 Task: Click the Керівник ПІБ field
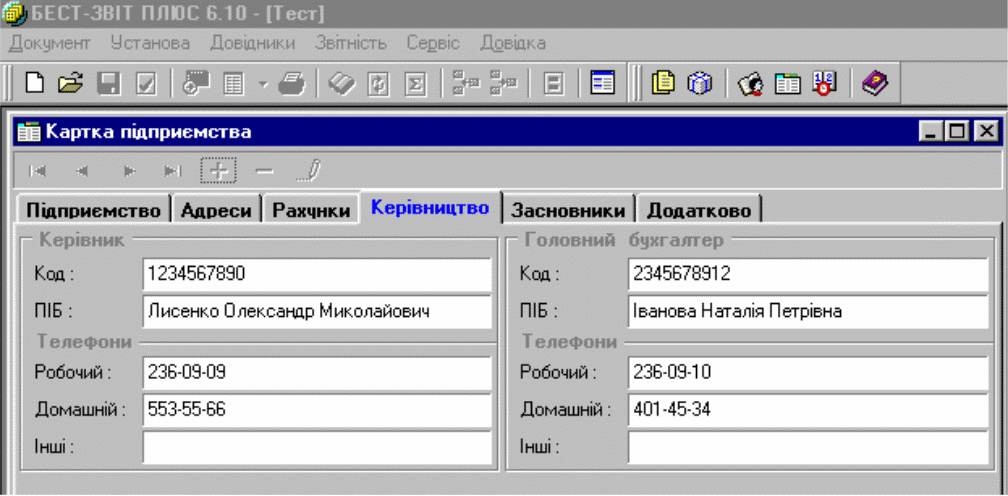pos(317,312)
